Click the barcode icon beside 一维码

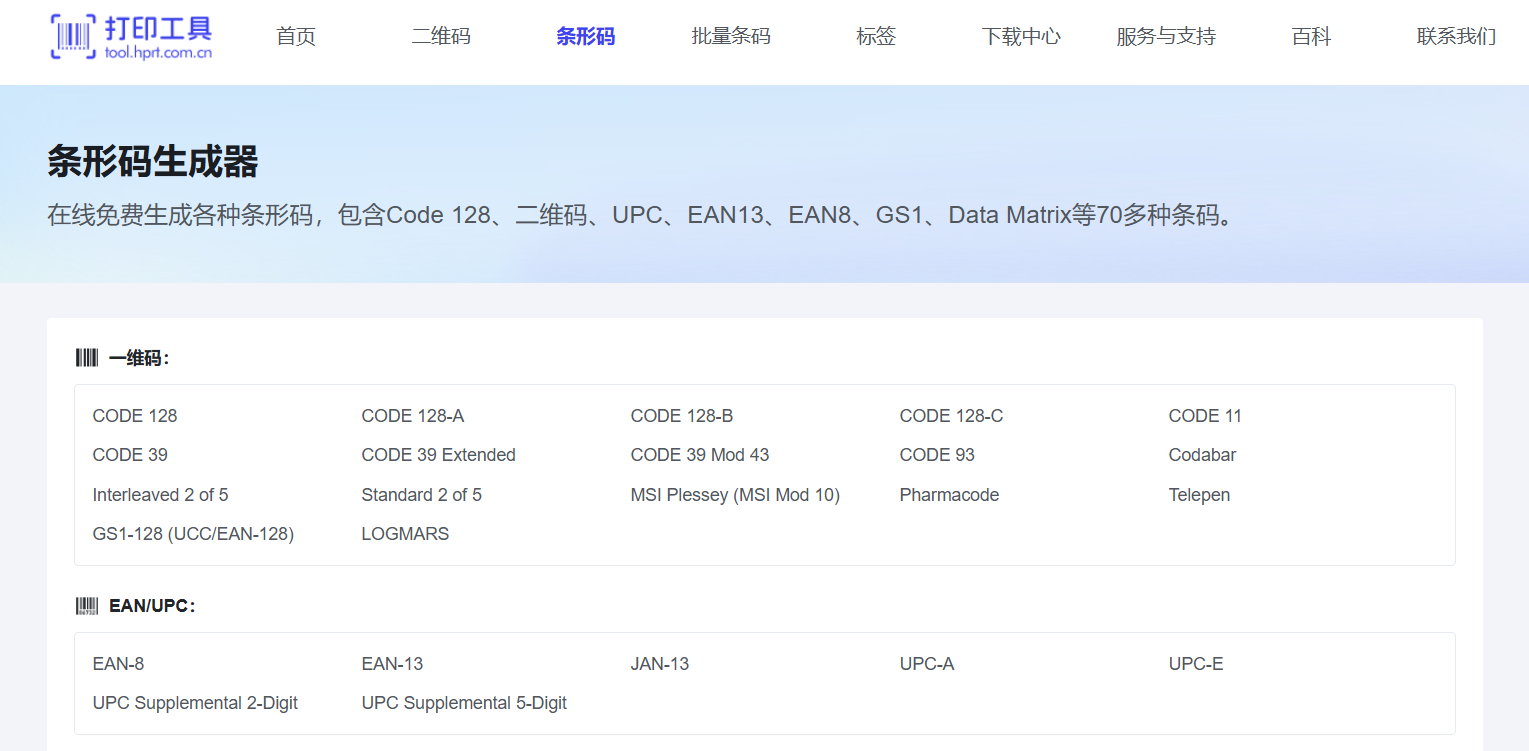[87, 358]
